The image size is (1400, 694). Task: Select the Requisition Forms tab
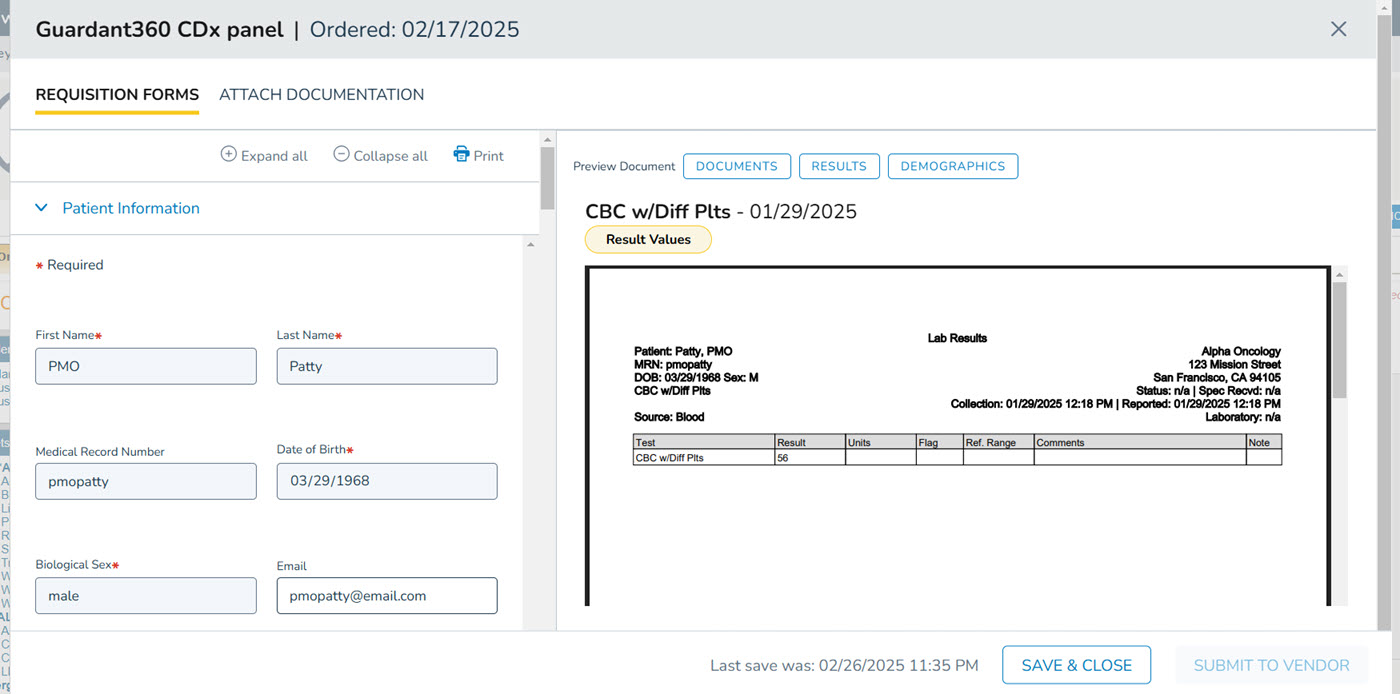[117, 95]
